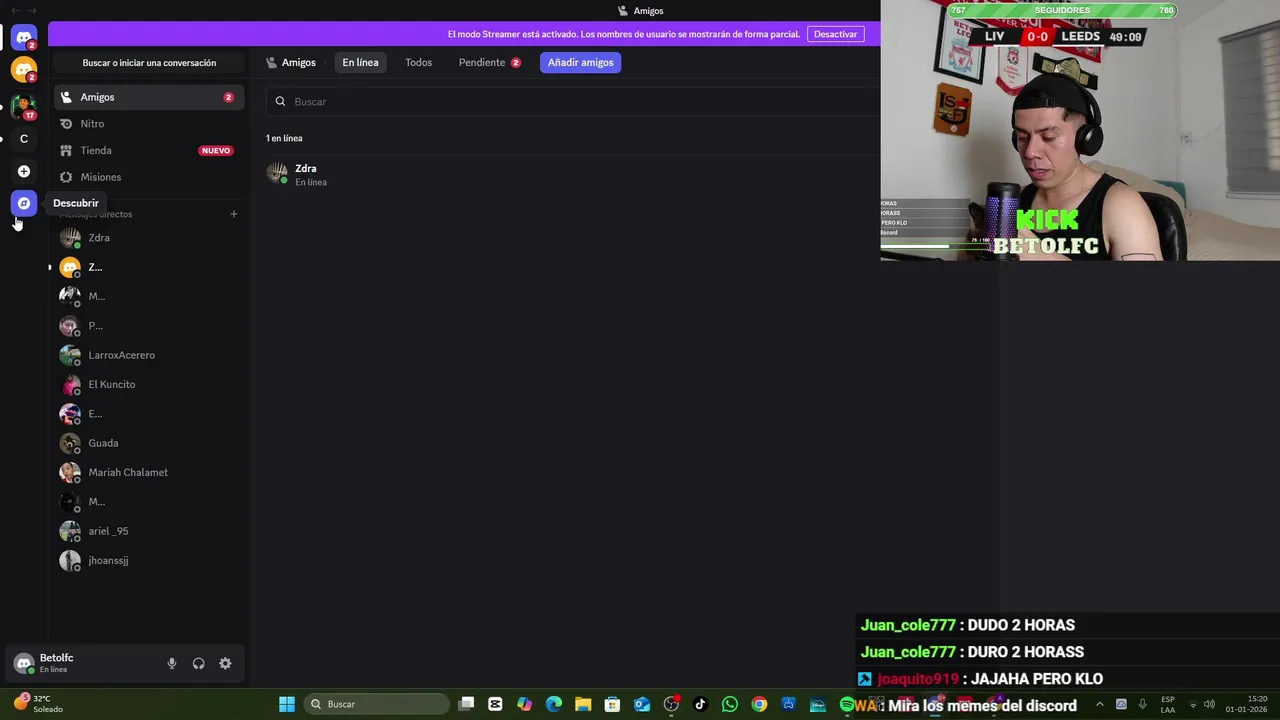This screenshot has width=1280, height=720.
Task: Open online friend Zdra row
Action: pos(573,174)
